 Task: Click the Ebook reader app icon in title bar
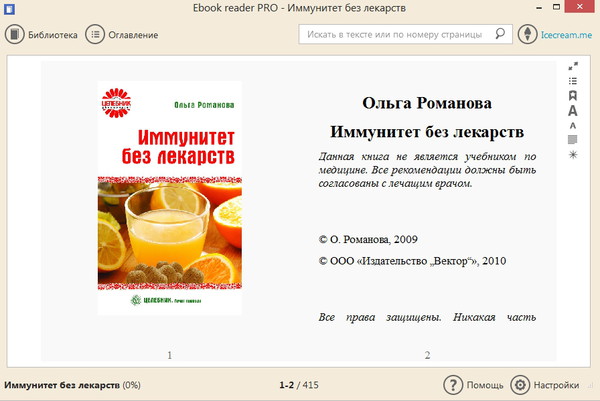coord(11,9)
